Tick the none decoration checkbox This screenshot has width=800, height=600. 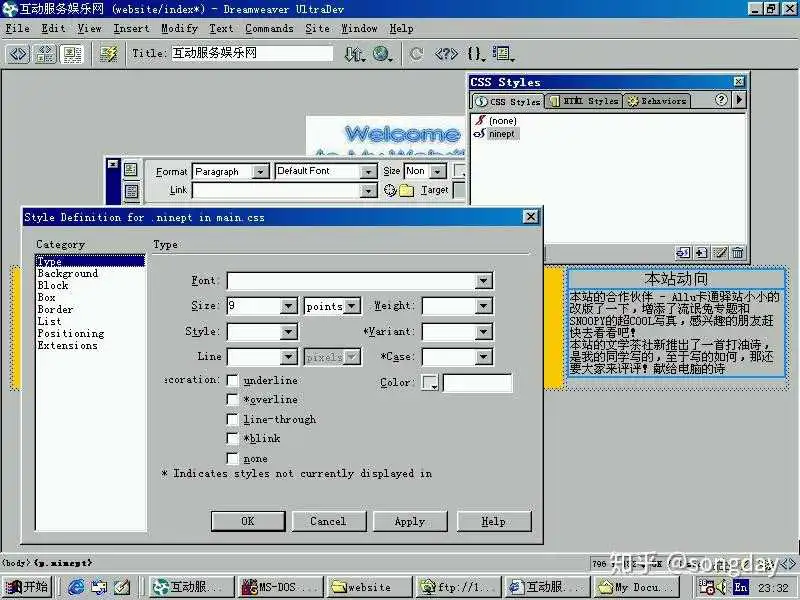[x=233, y=458]
